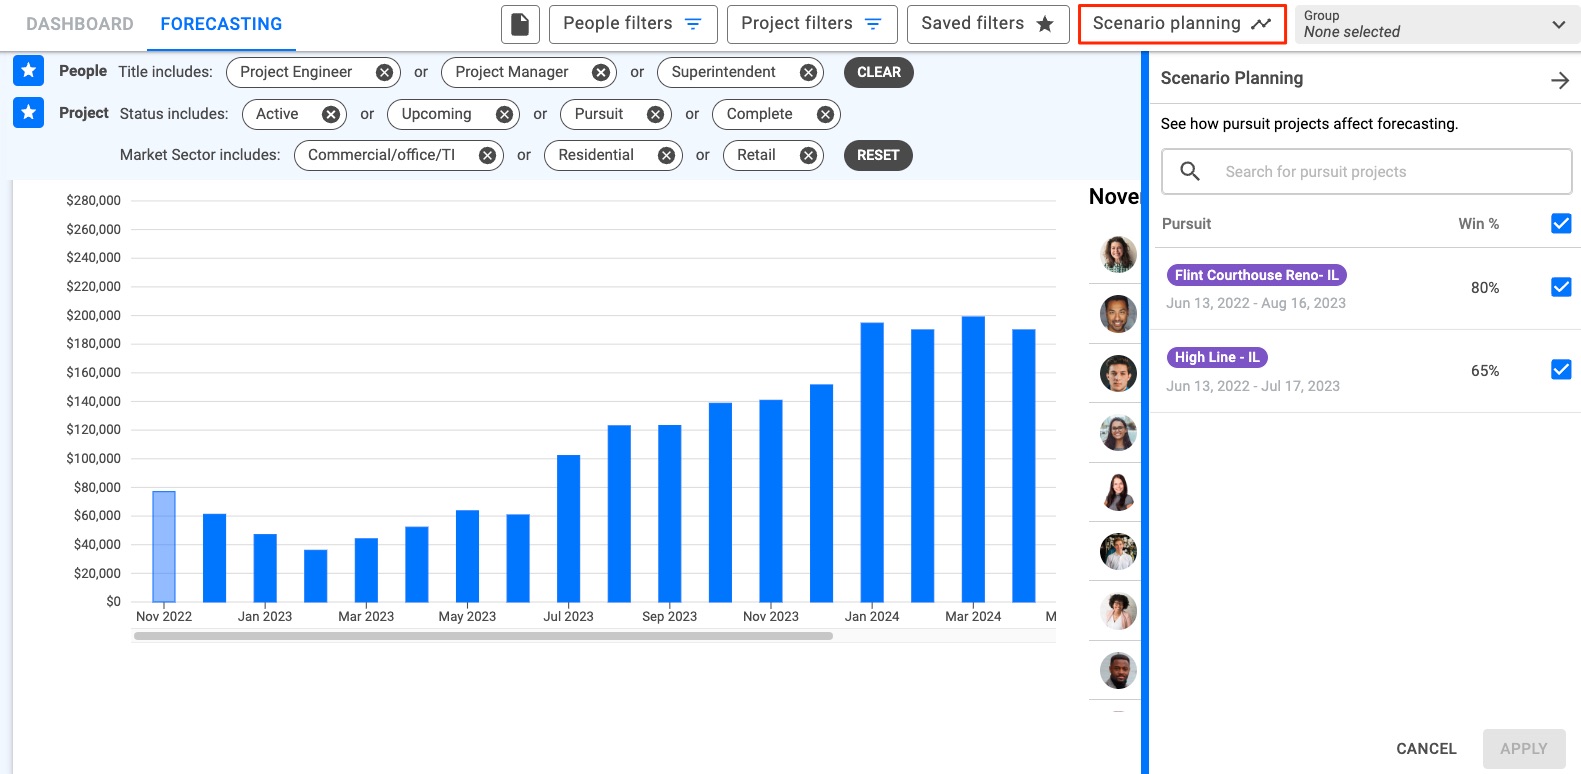The image size is (1581, 774).
Task: Uncheck the Flint Courthouse Reno pursuit checkbox
Action: coord(1560,287)
